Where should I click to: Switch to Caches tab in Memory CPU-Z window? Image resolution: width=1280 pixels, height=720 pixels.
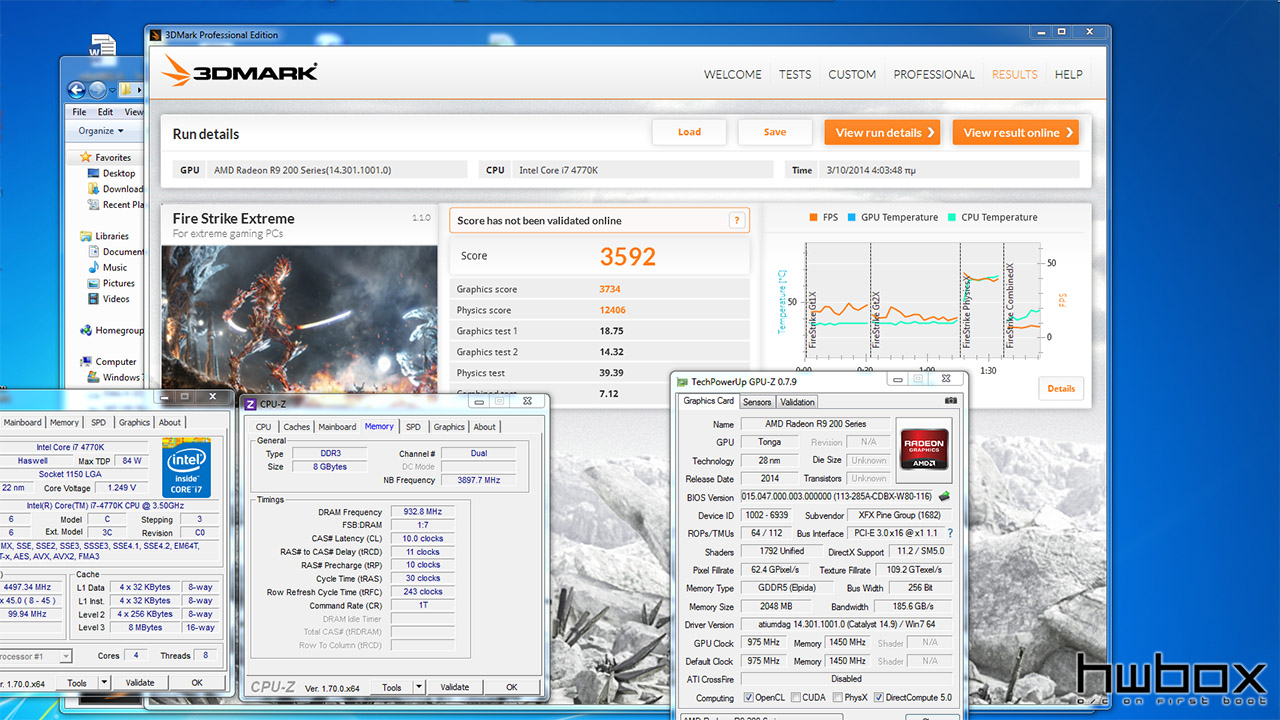coord(297,427)
